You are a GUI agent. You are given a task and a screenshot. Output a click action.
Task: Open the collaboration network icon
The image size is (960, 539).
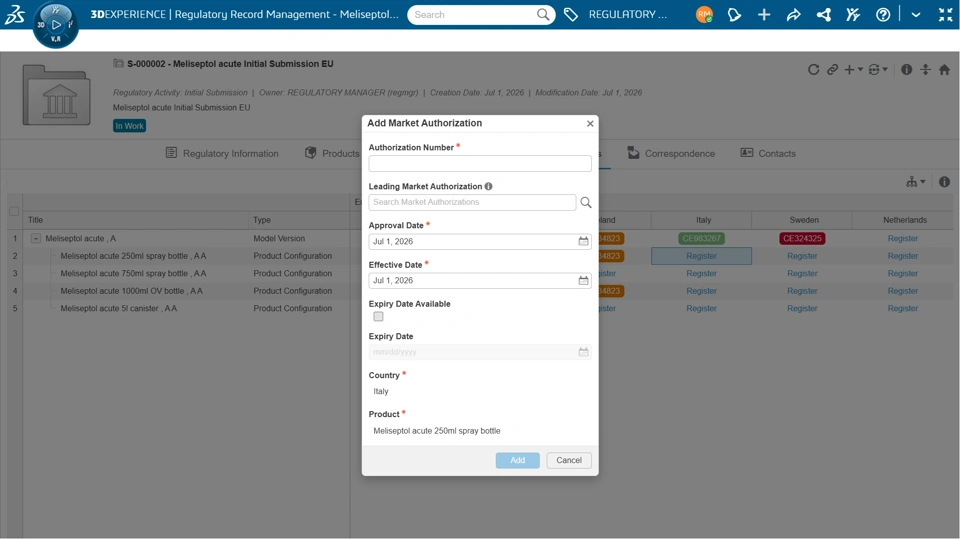point(823,15)
